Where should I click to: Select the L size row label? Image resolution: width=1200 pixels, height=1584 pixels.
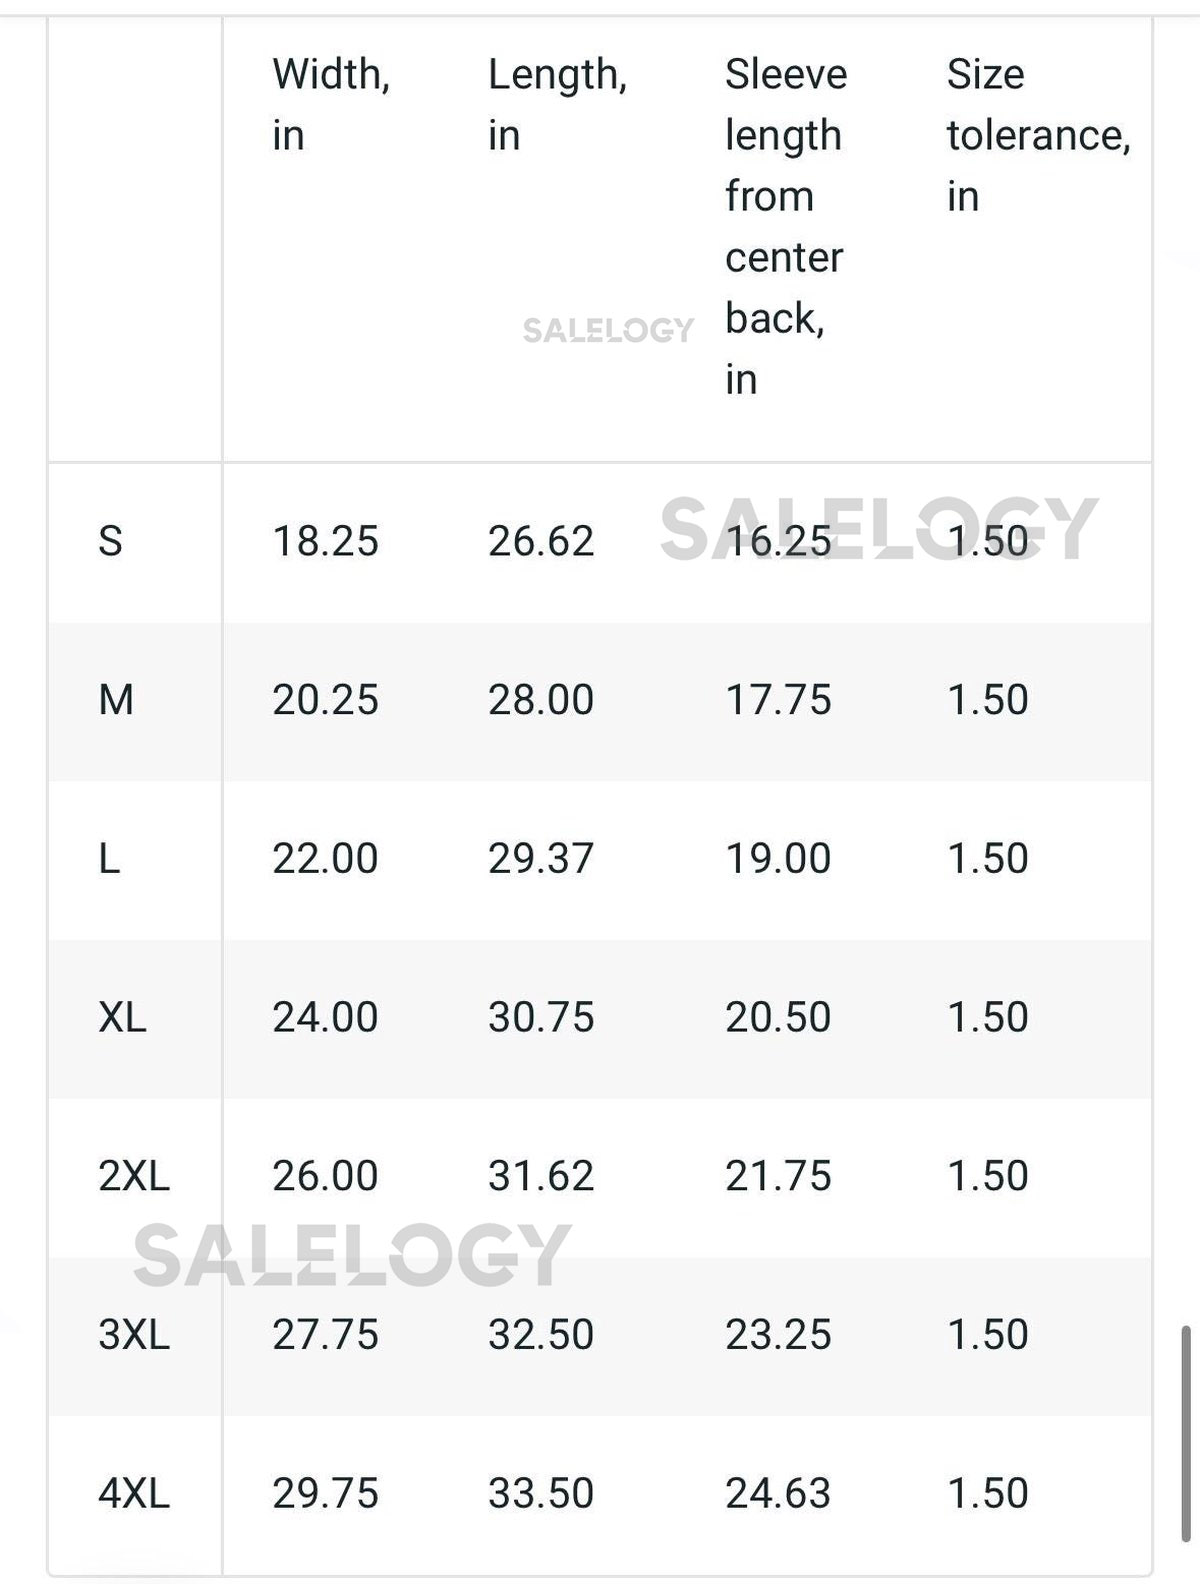coord(109,858)
